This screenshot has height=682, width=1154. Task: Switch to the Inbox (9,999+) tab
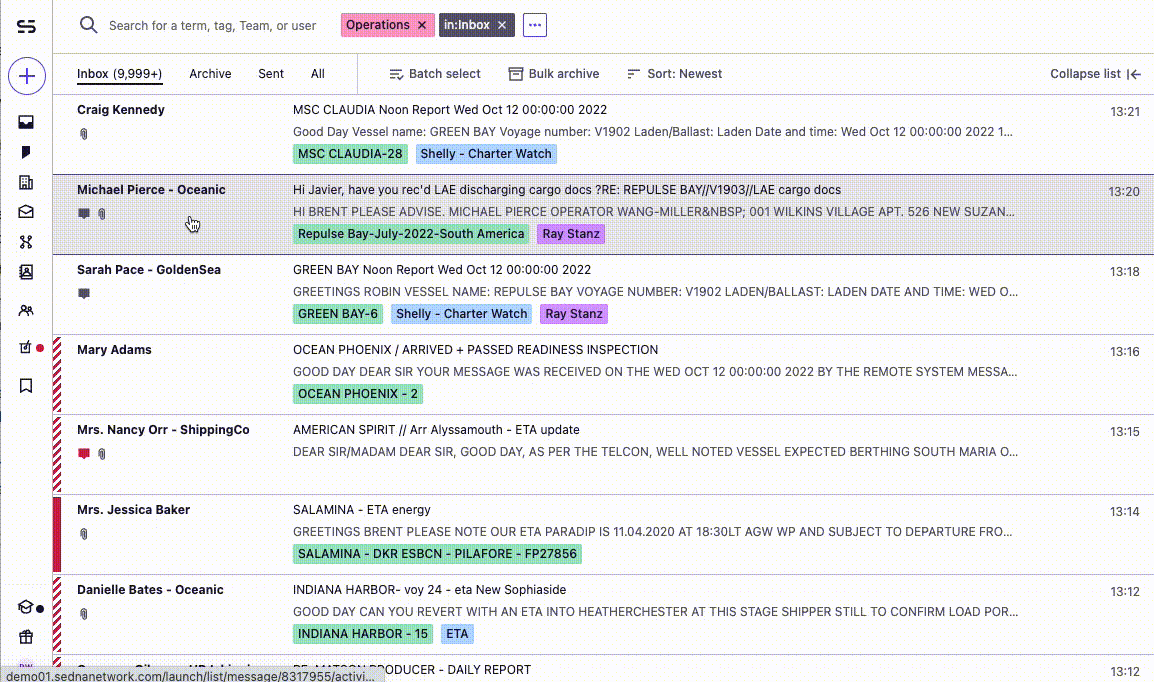tap(119, 74)
